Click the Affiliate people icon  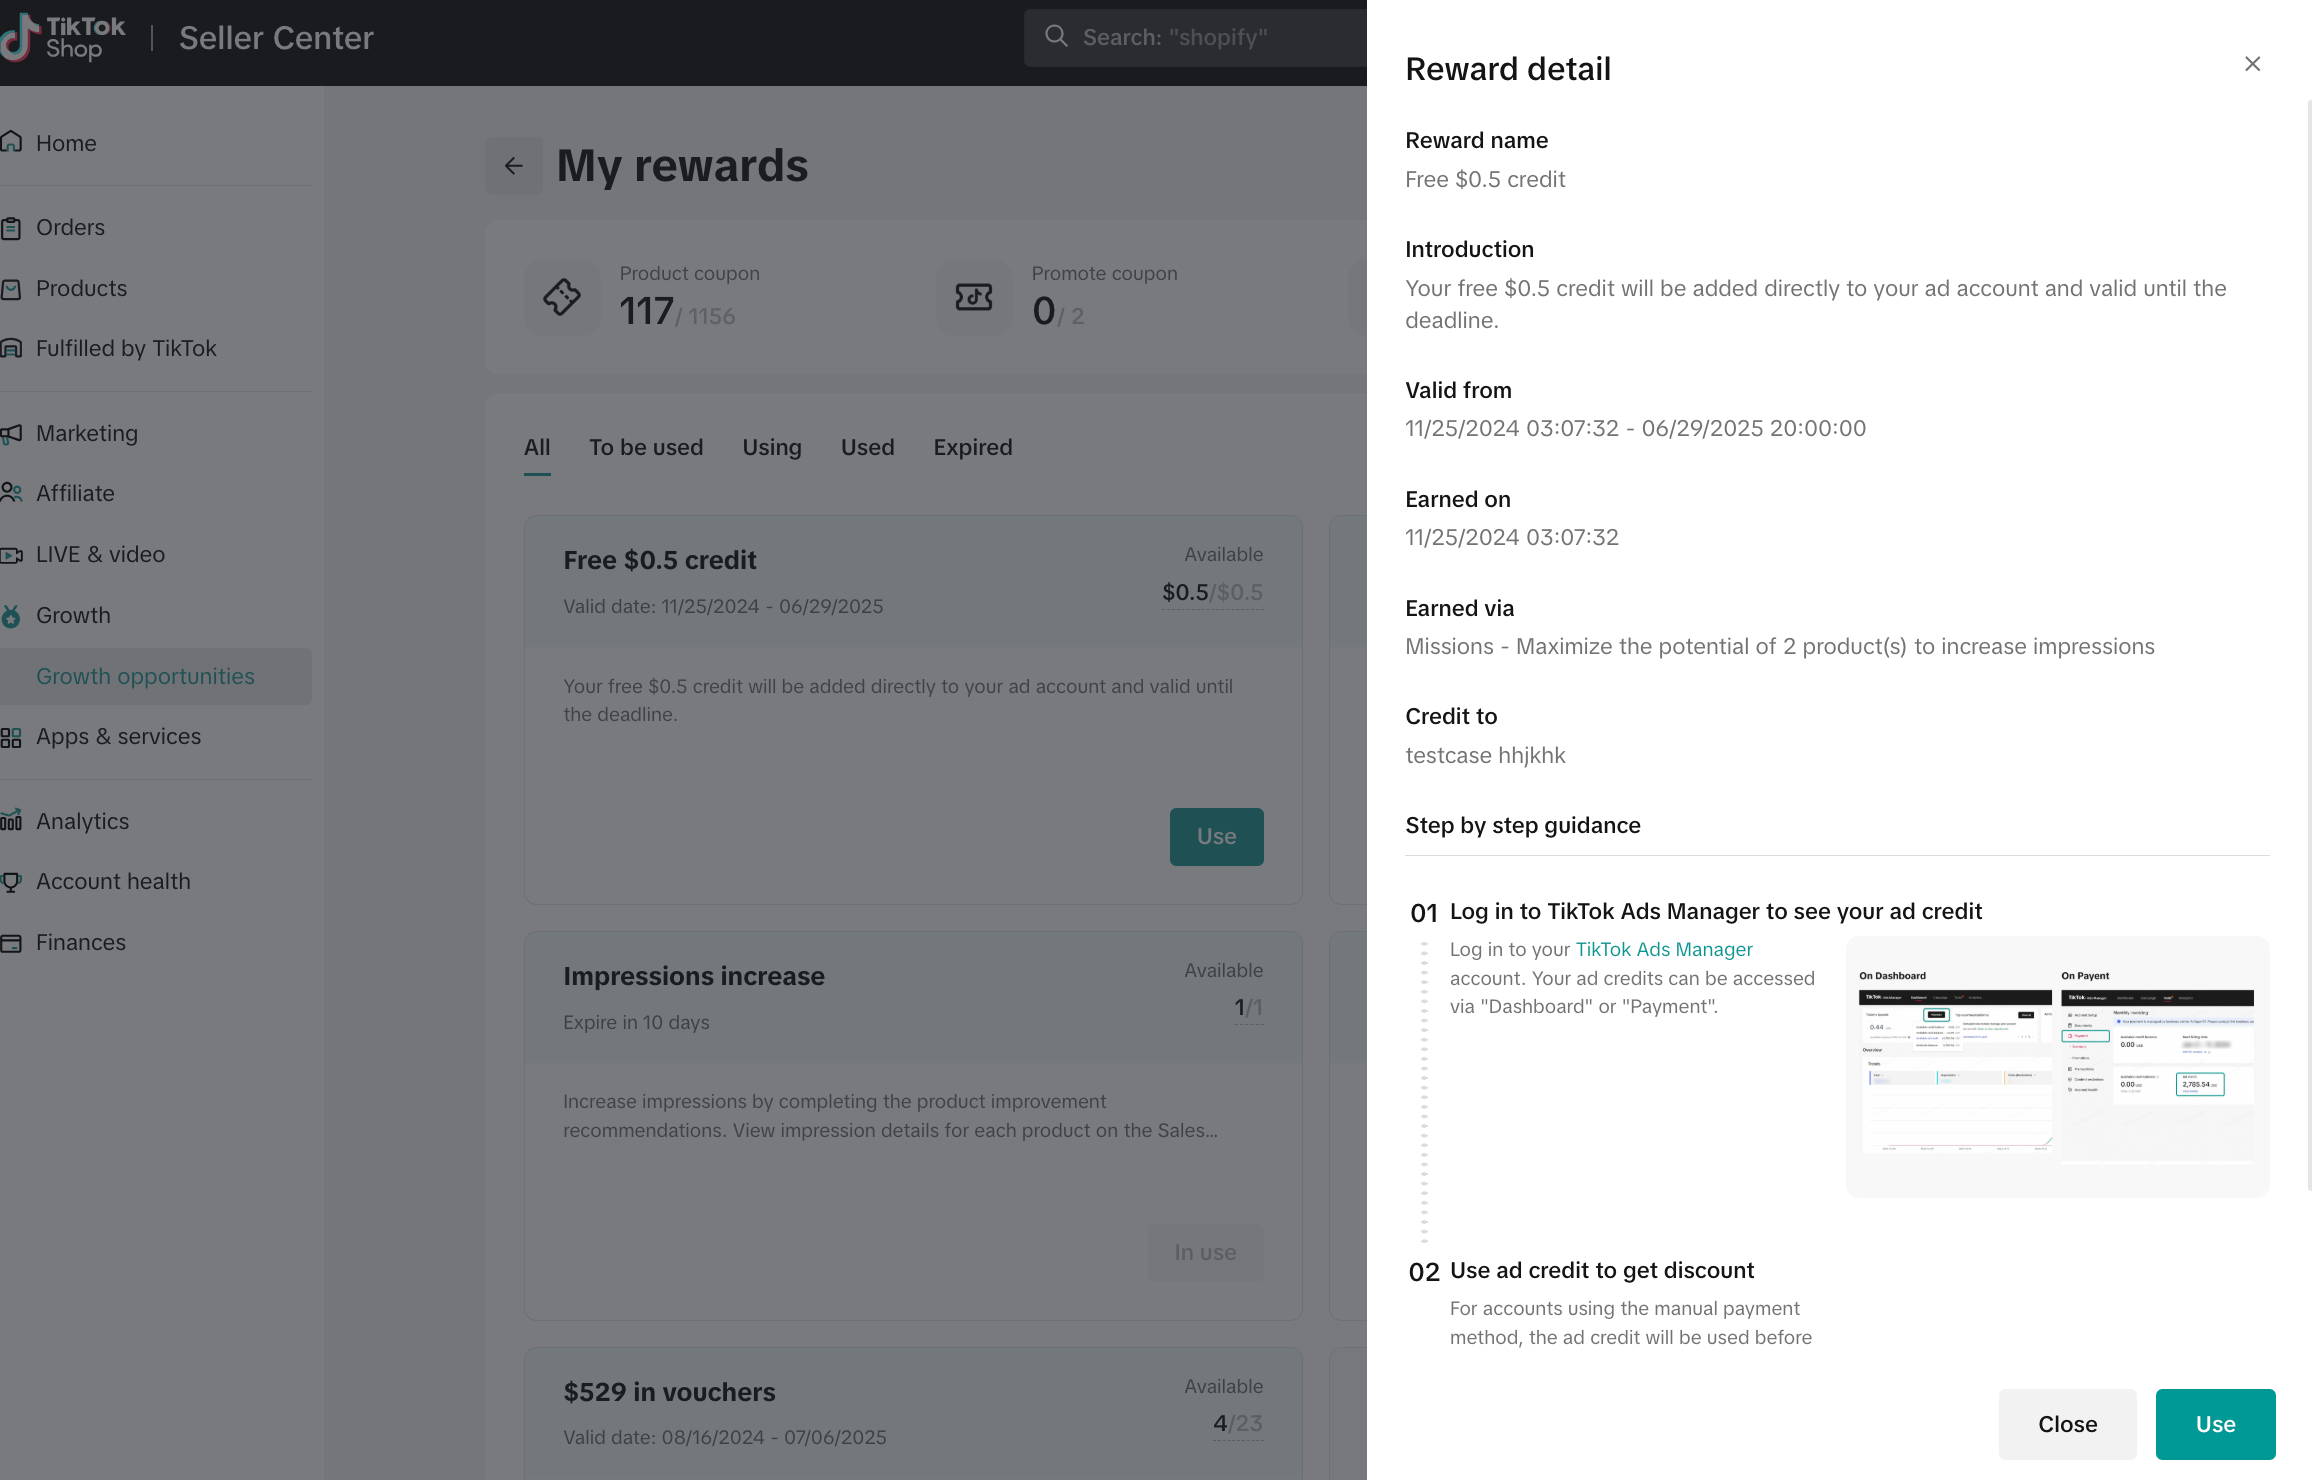[x=11, y=493]
